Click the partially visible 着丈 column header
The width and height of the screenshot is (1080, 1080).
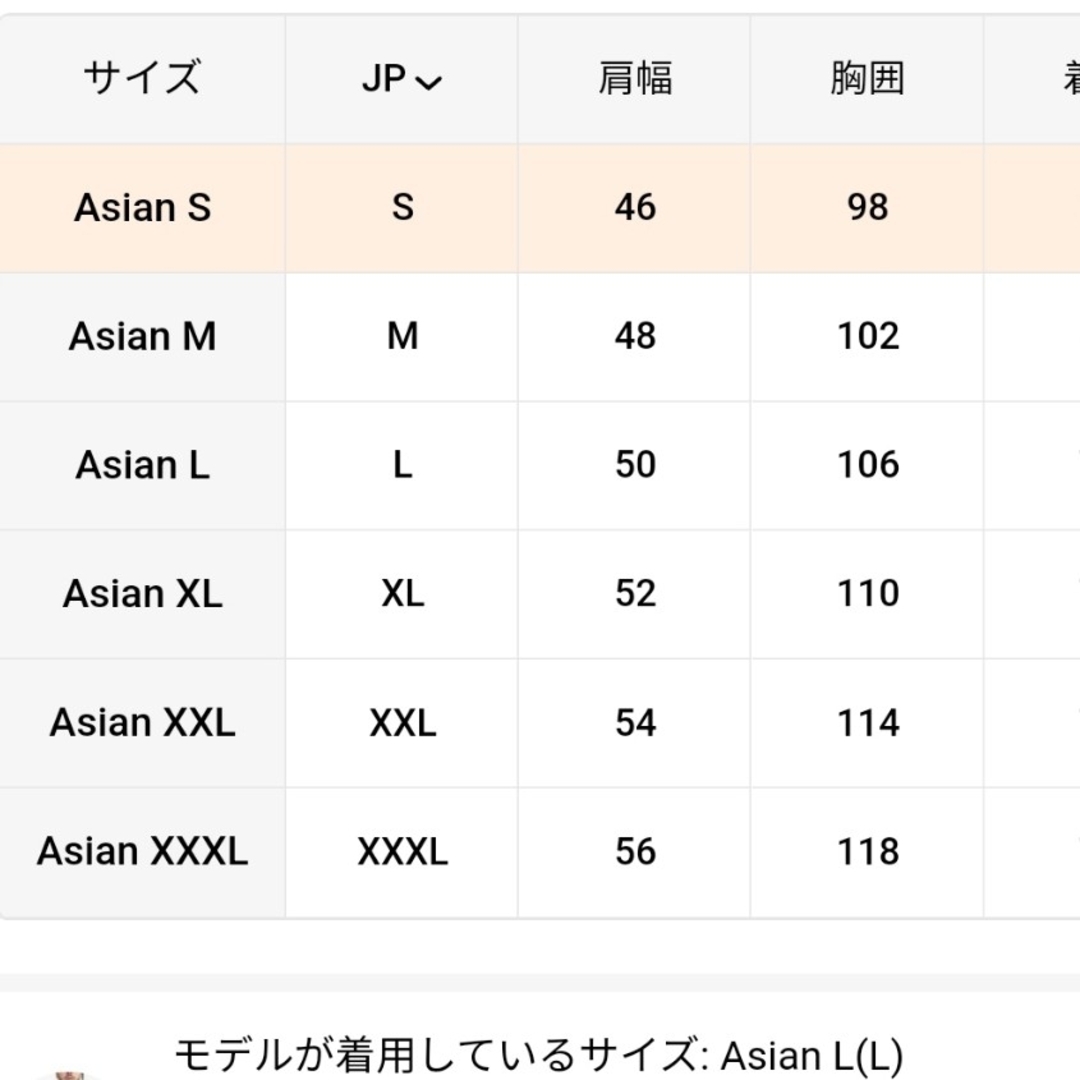tap(1071, 78)
